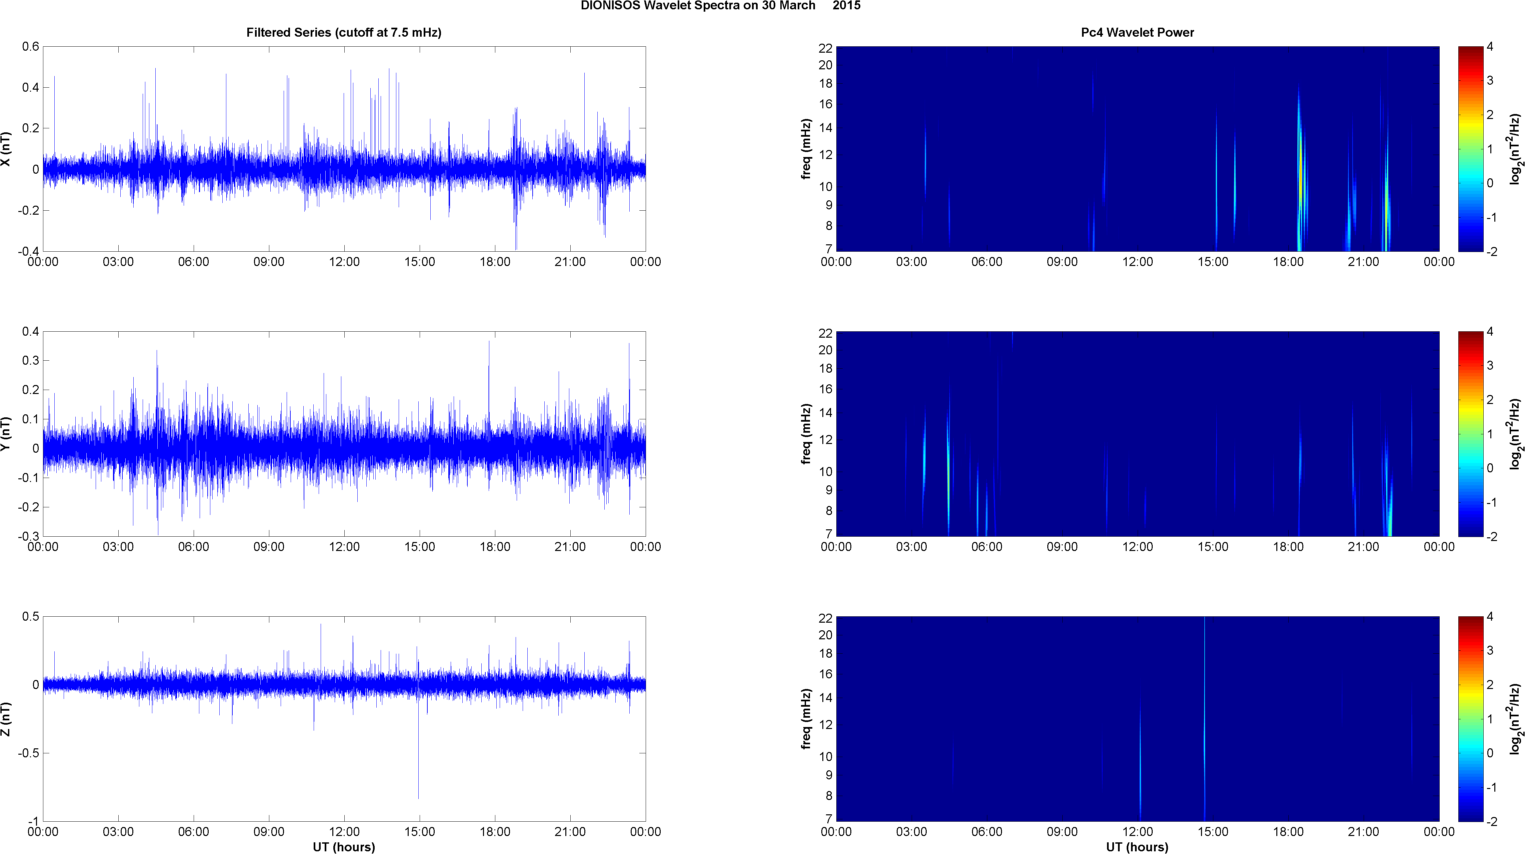
Task: Pick the top wavelet plot's colorbar
Action: click(x=1470, y=149)
